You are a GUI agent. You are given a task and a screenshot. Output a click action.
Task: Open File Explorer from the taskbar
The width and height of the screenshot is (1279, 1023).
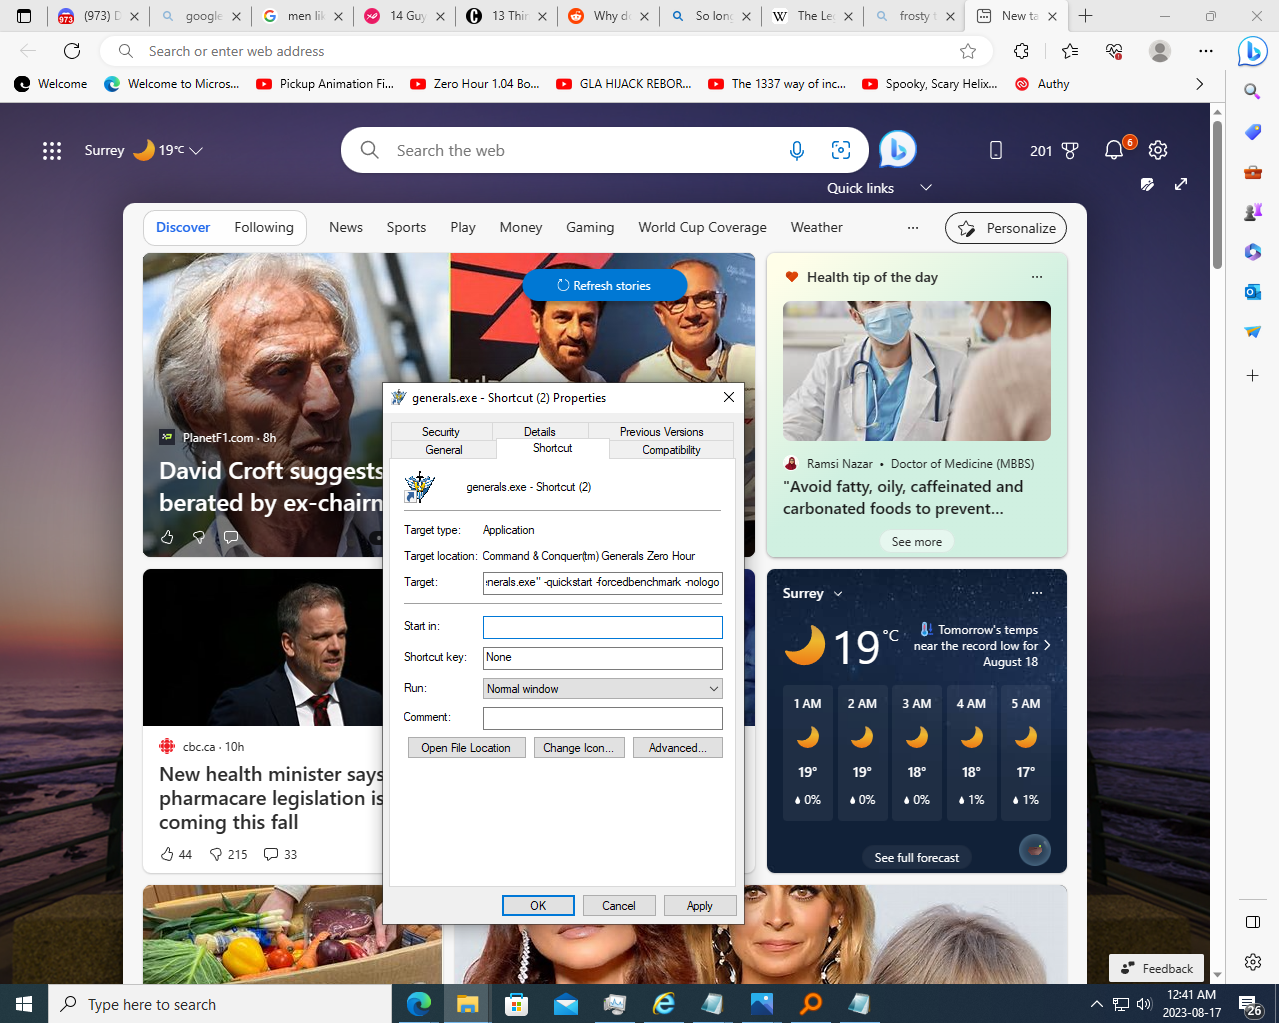click(x=467, y=1004)
